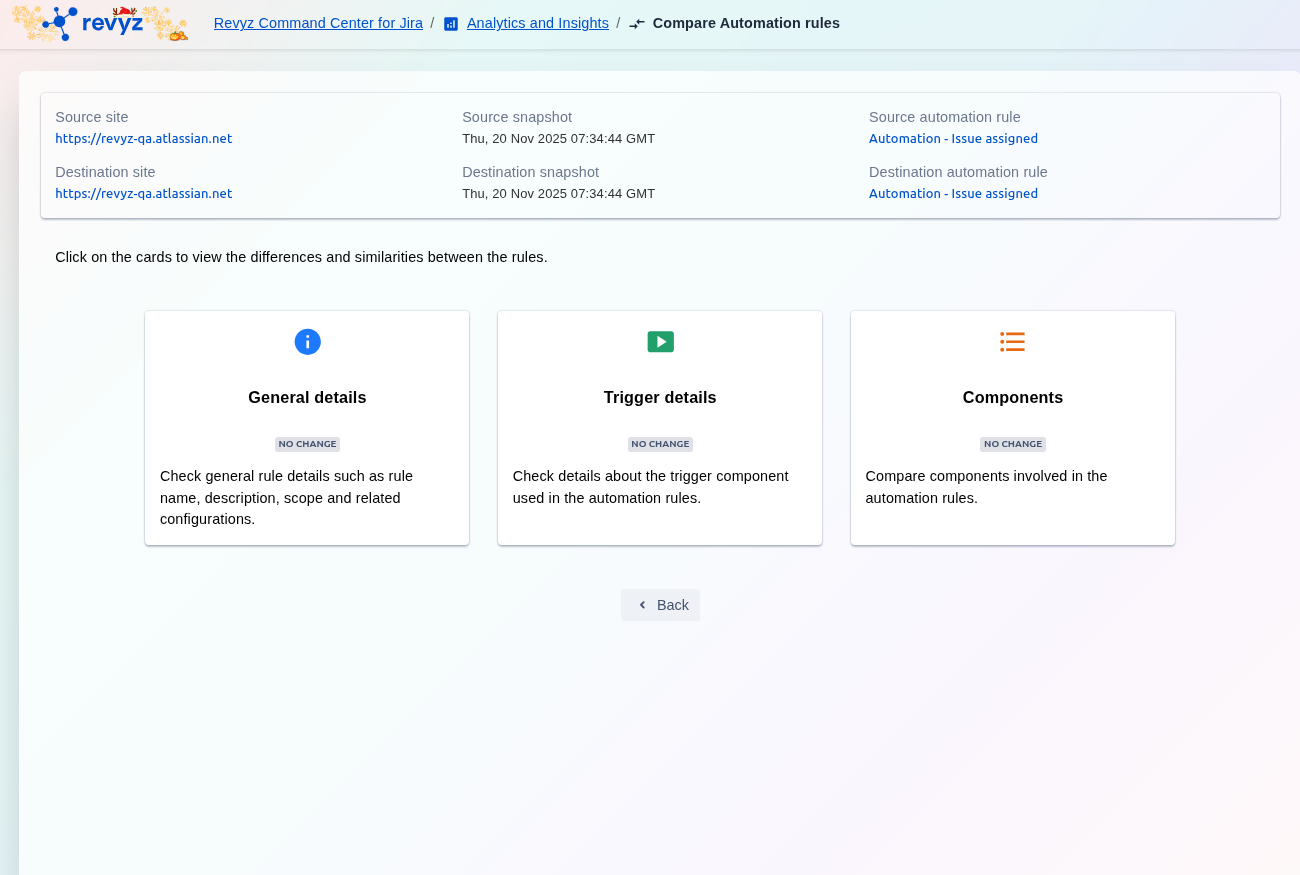Open the Source automation rule link

click(x=953, y=139)
